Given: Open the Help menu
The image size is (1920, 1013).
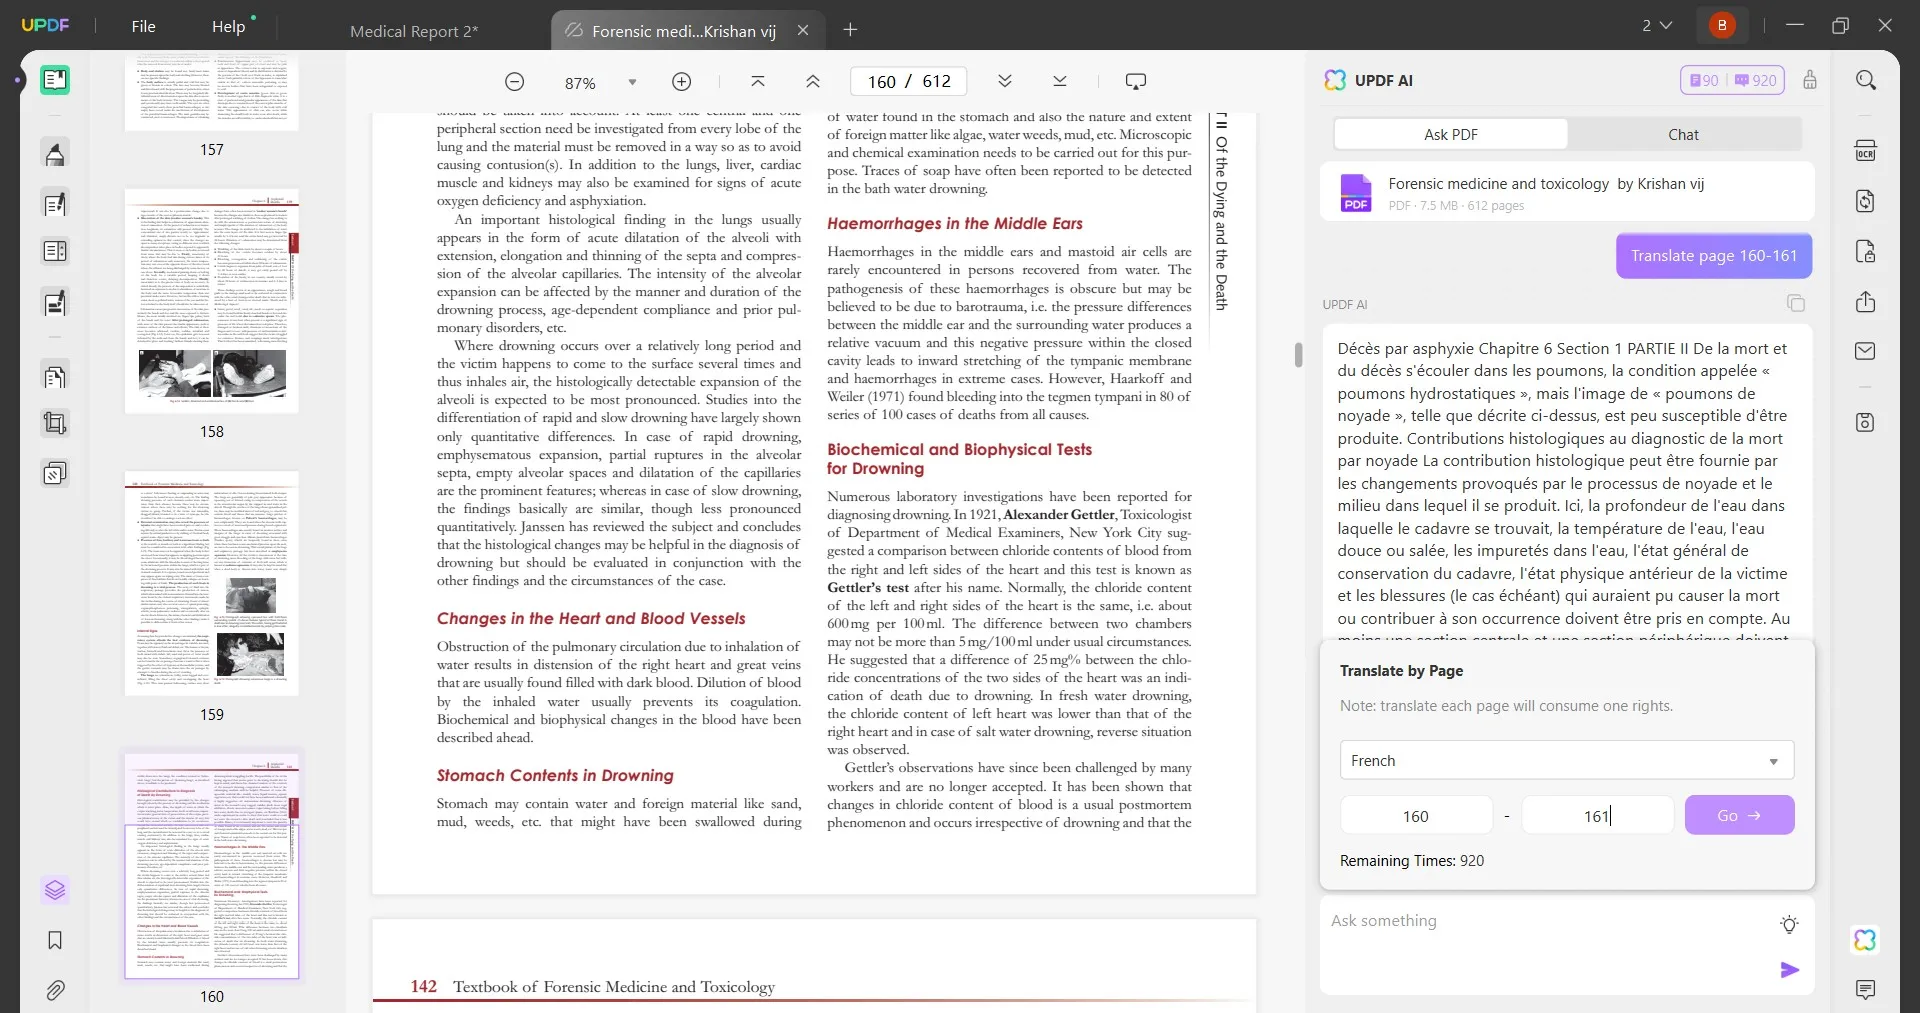Looking at the screenshot, I should point(229,26).
